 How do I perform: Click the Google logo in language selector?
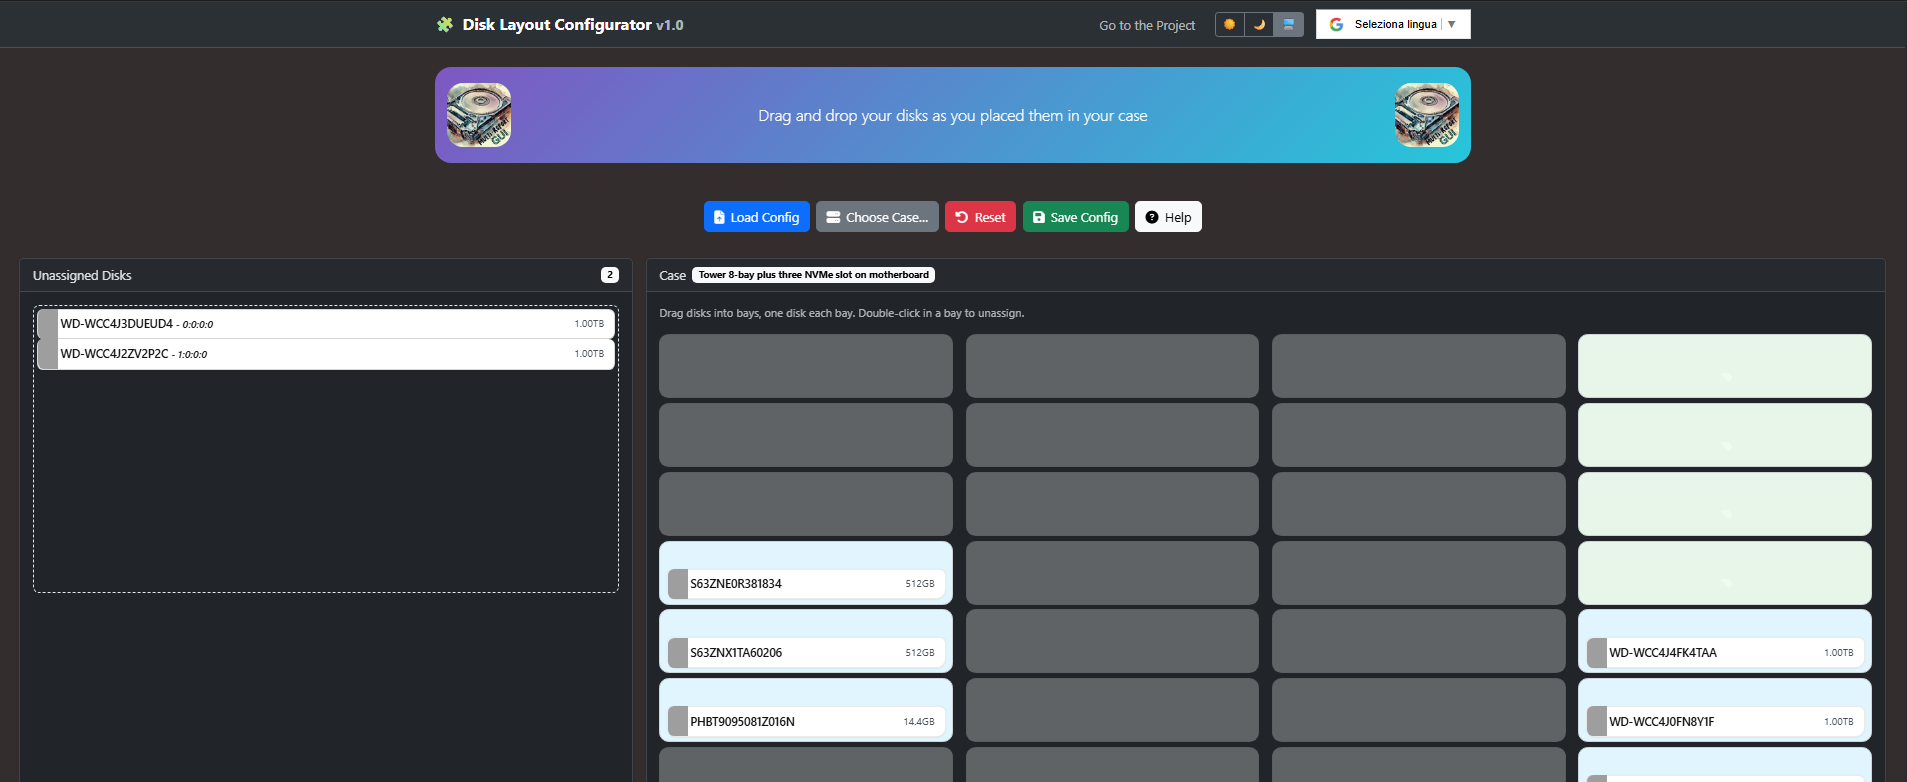(x=1336, y=24)
